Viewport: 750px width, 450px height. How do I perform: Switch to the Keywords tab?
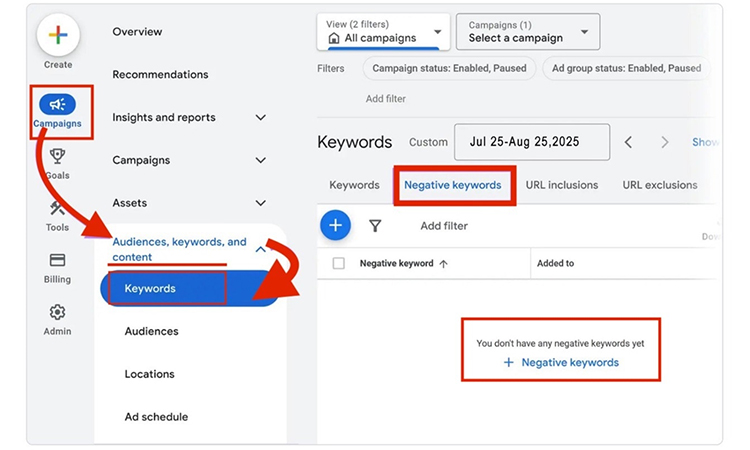[x=354, y=185]
